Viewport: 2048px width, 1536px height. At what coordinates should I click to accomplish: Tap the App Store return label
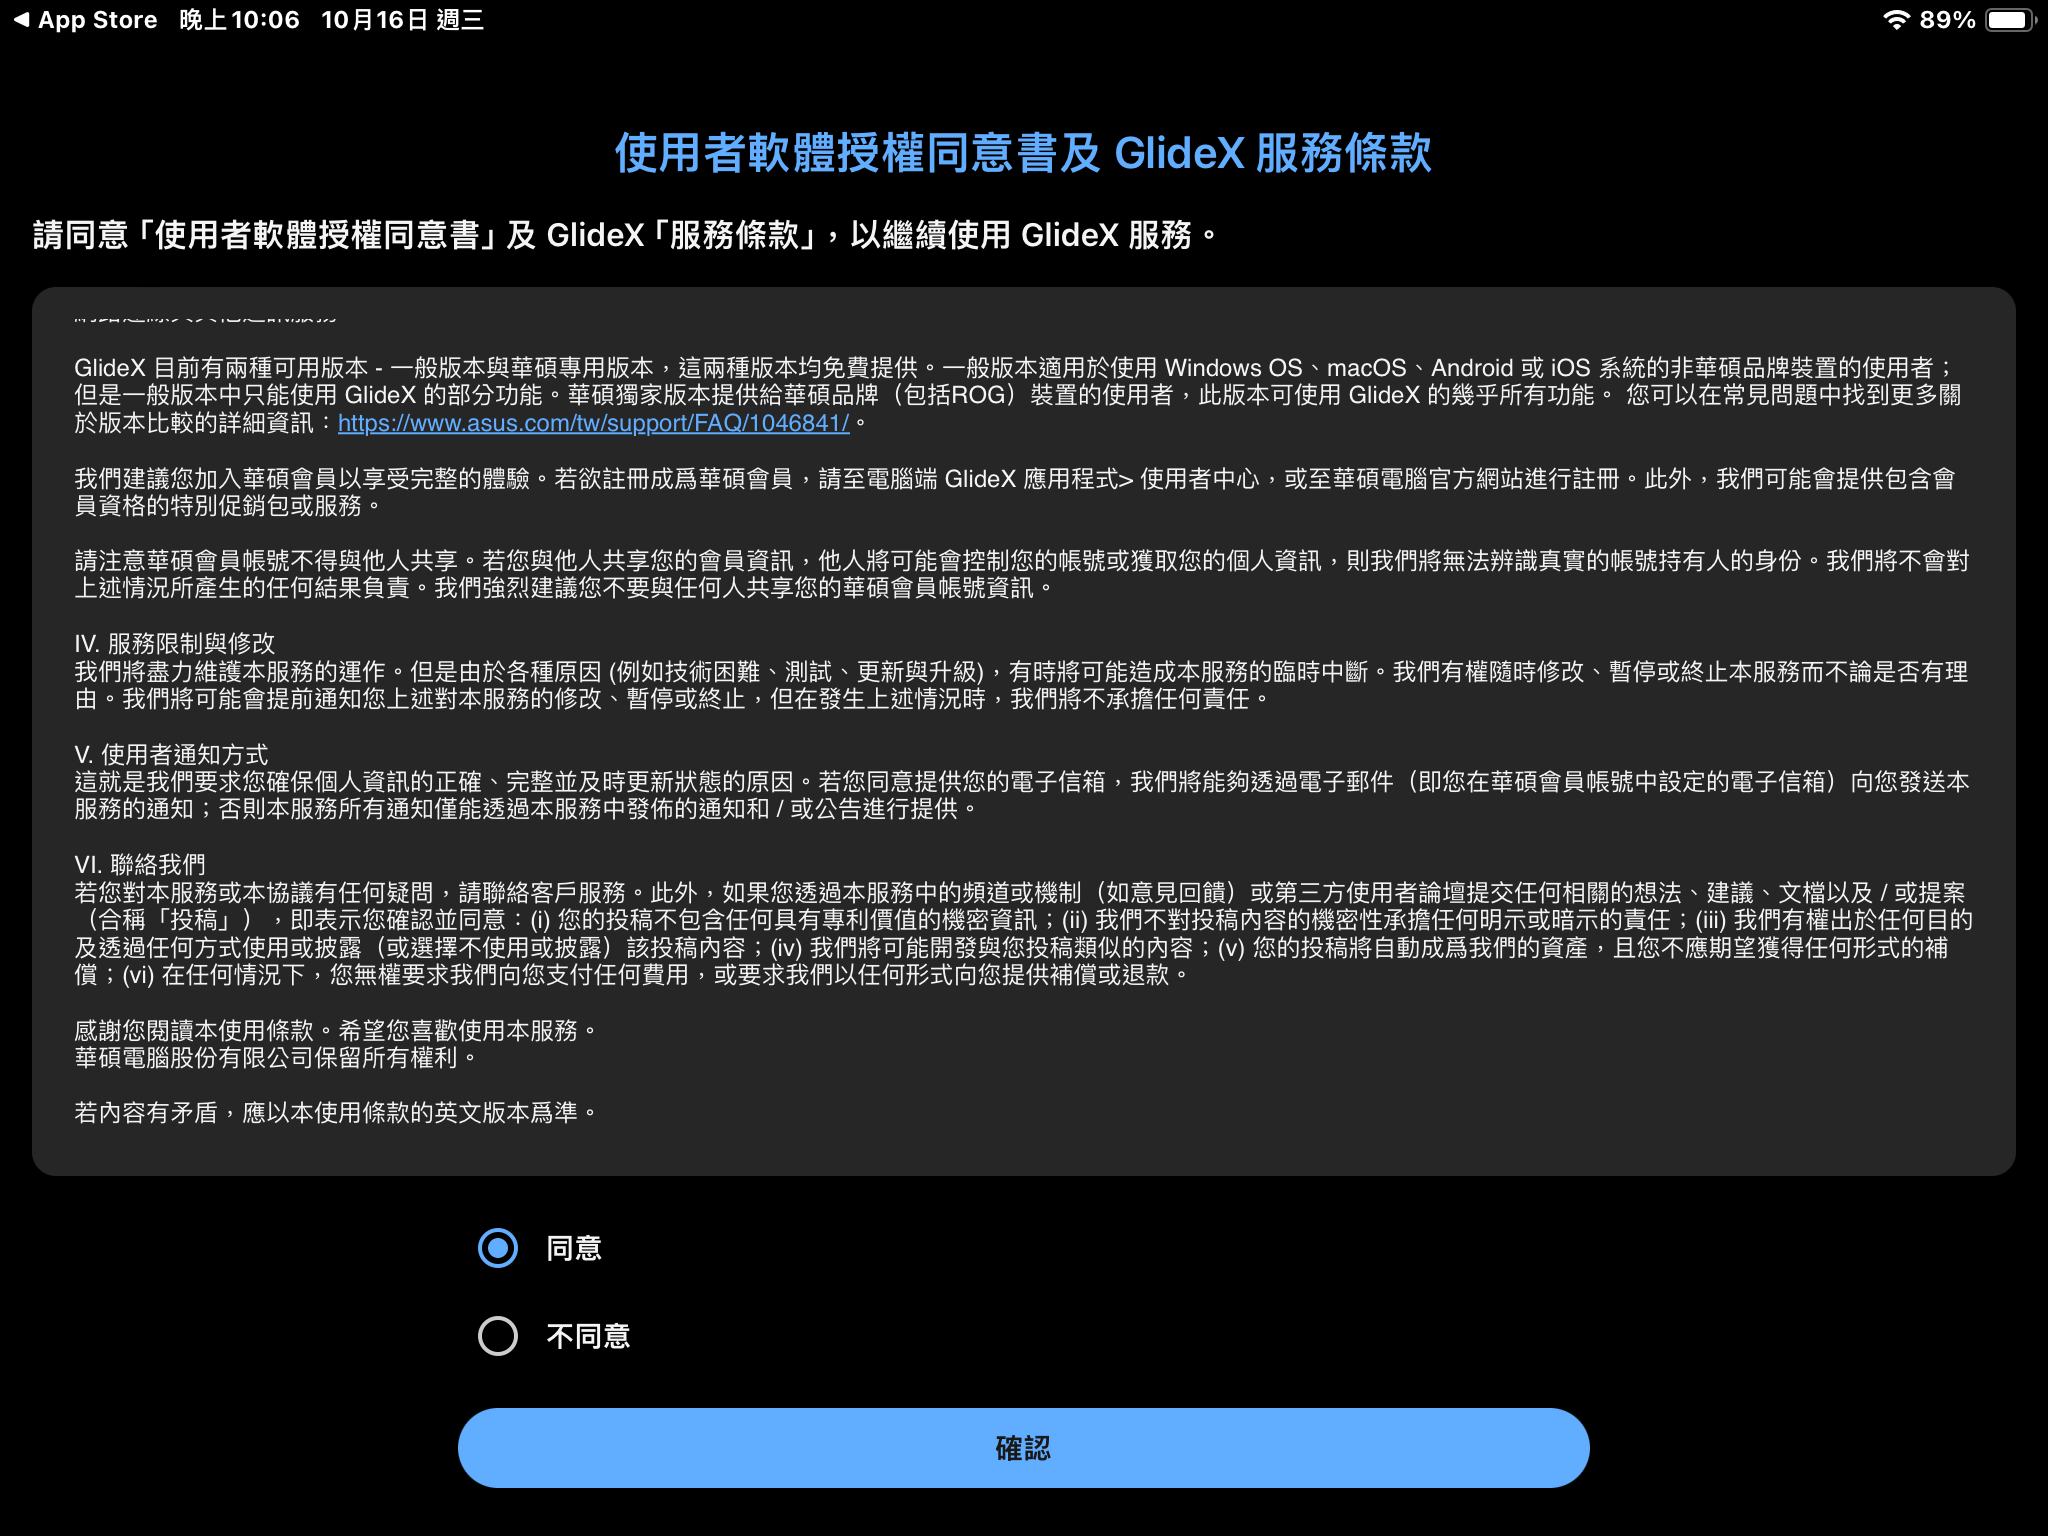tap(97, 20)
